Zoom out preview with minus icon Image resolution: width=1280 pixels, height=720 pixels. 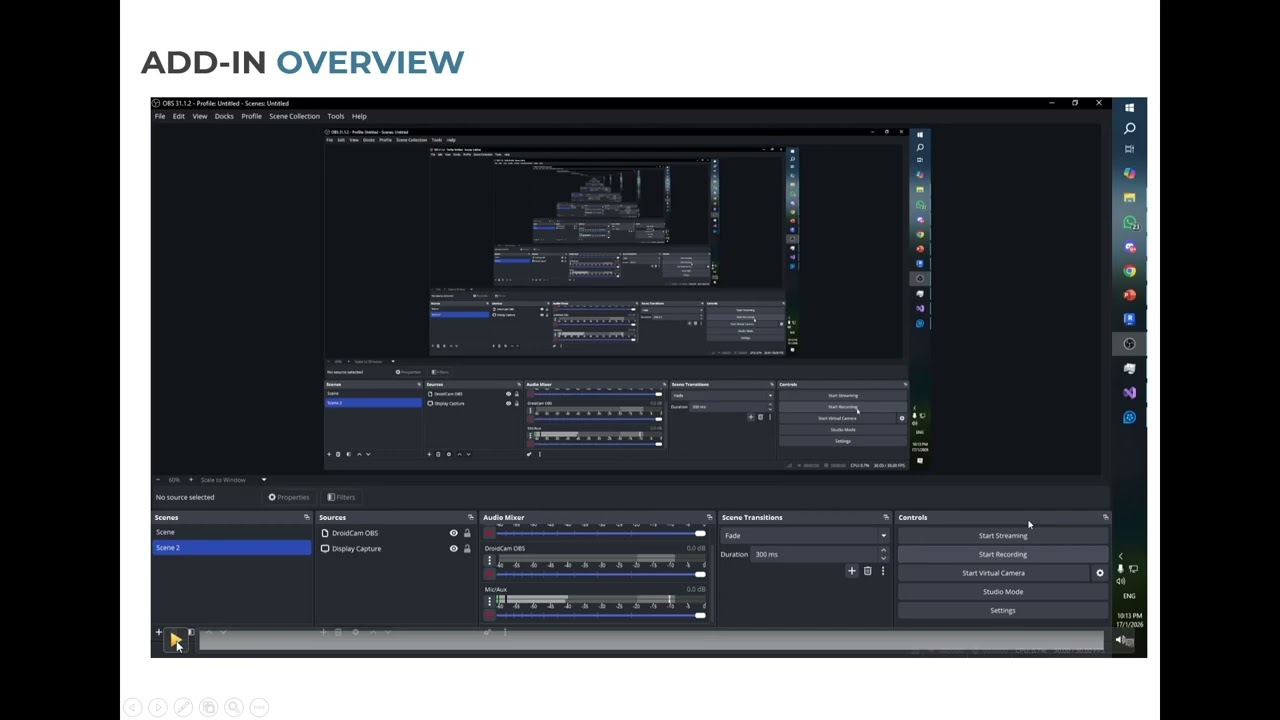[x=158, y=480]
